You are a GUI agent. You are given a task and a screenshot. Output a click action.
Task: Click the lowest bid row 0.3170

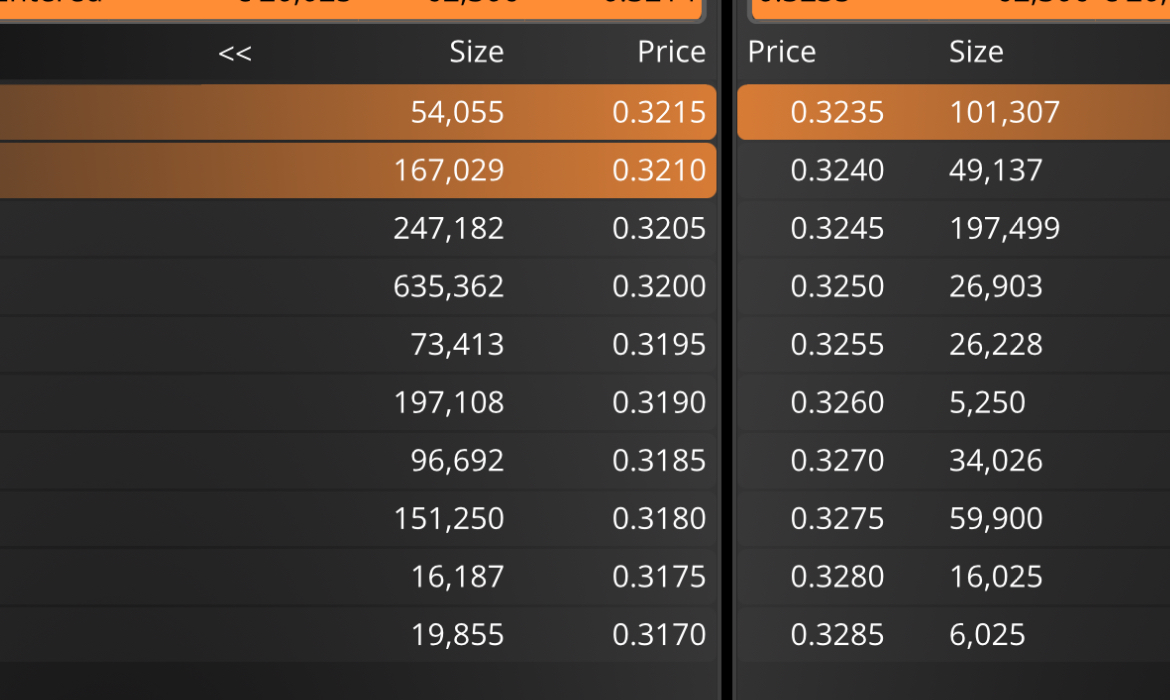click(358, 635)
